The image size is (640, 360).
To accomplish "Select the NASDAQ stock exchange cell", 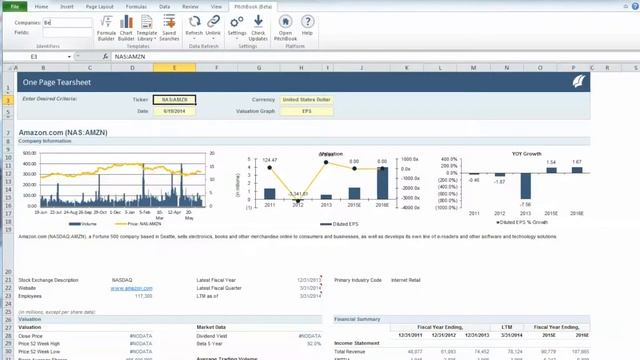I will [122, 280].
